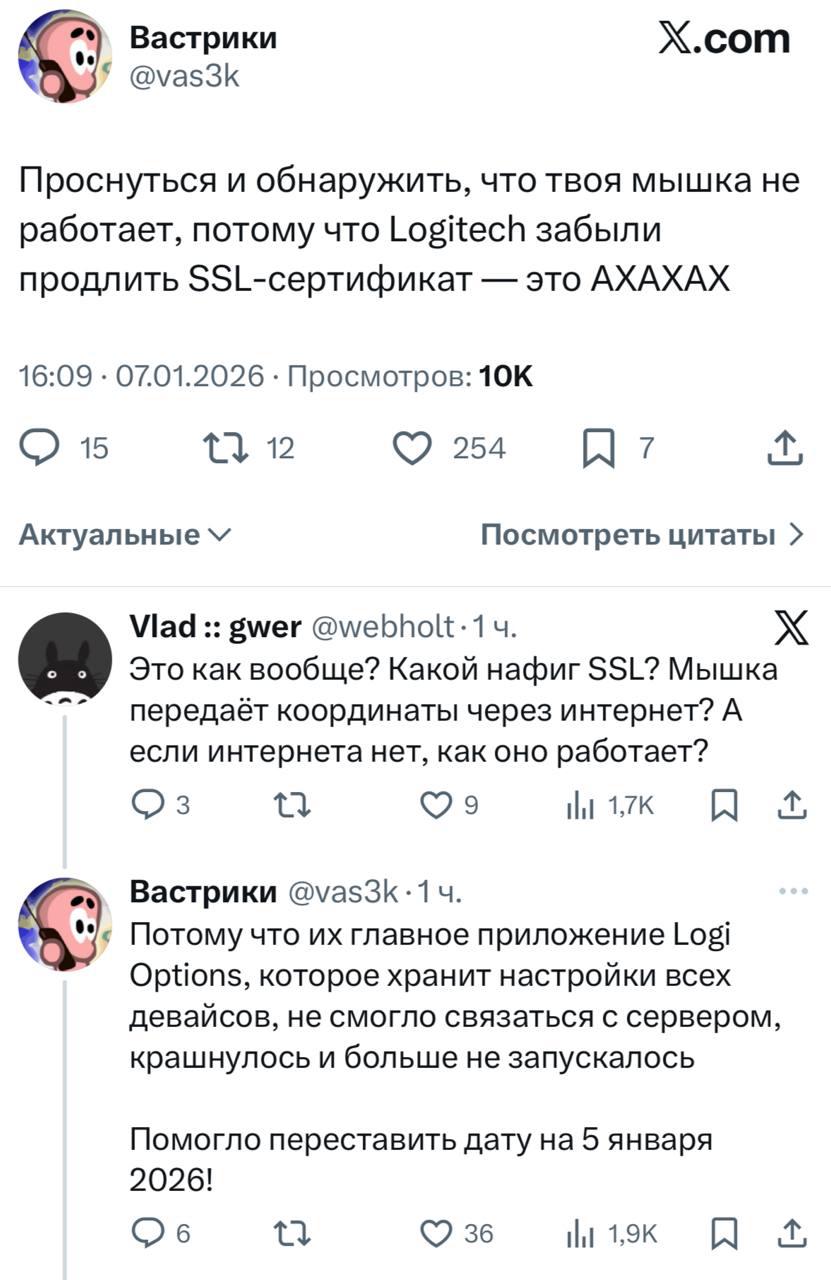Open the Актуальные sort dropdown
The height and width of the screenshot is (1280, 831).
coord(125,535)
